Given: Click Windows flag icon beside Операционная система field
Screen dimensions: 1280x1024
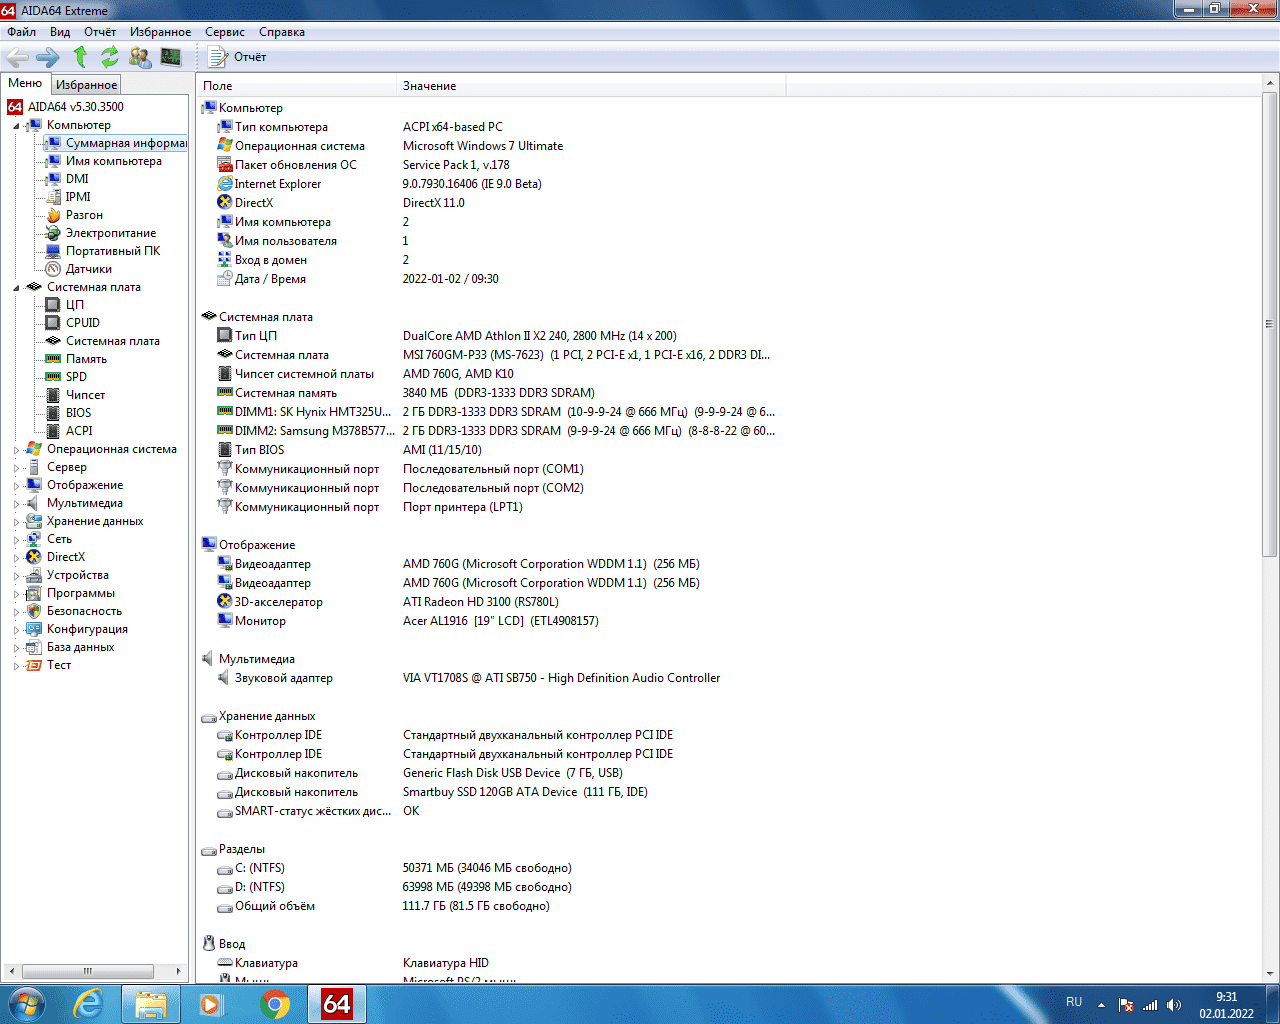Looking at the screenshot, I should (225, 145).
